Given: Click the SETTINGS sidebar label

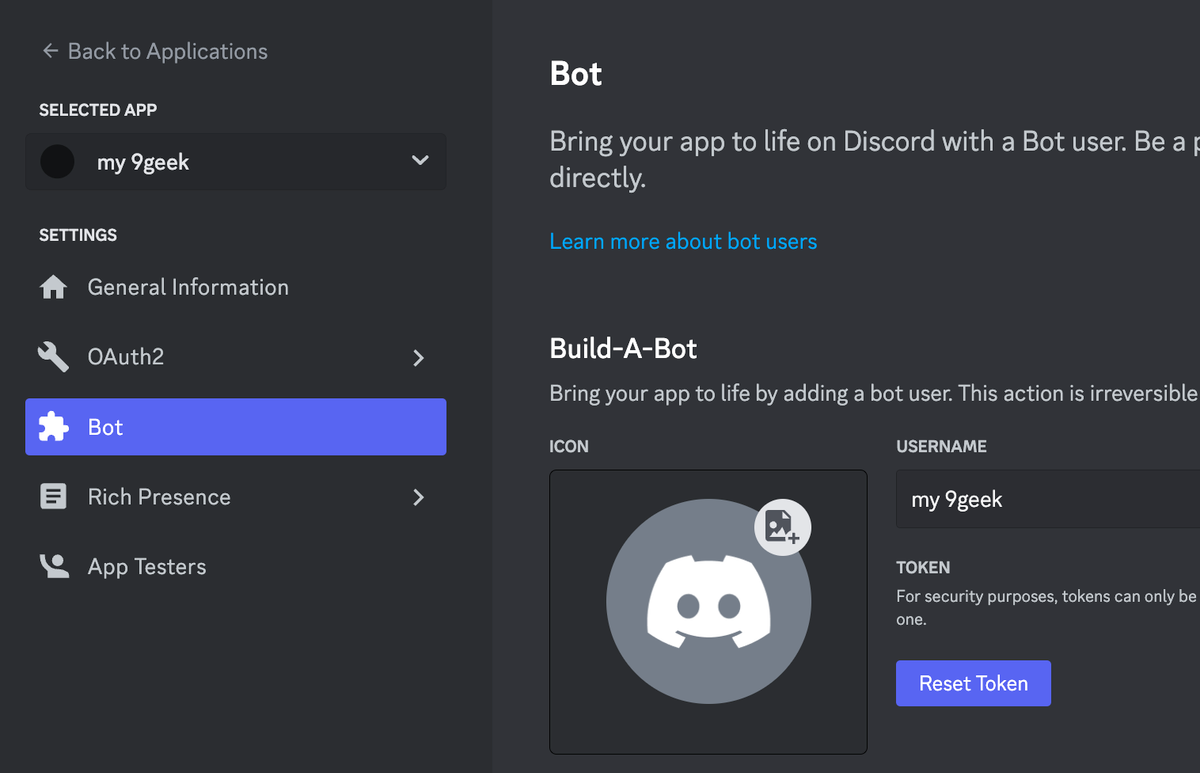Looking at the screenshot, I should [x=78, y=235].
